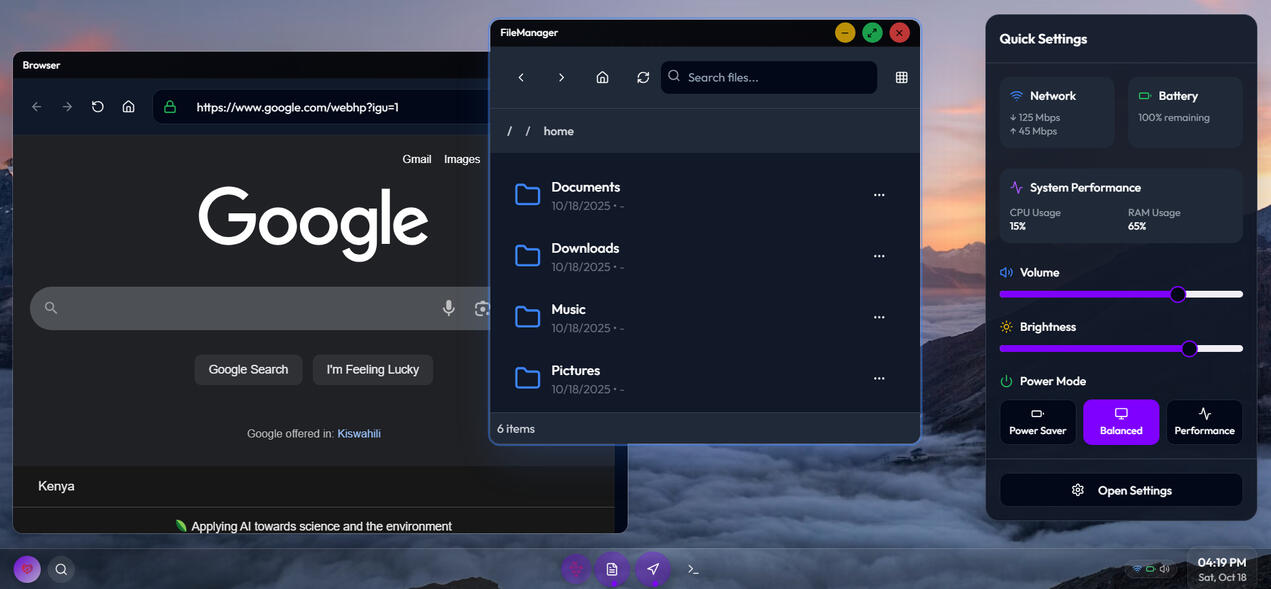Click the Network card in Quick Settings
The width and height of the screenshot is (1271, 589).
coord(1057,112)
